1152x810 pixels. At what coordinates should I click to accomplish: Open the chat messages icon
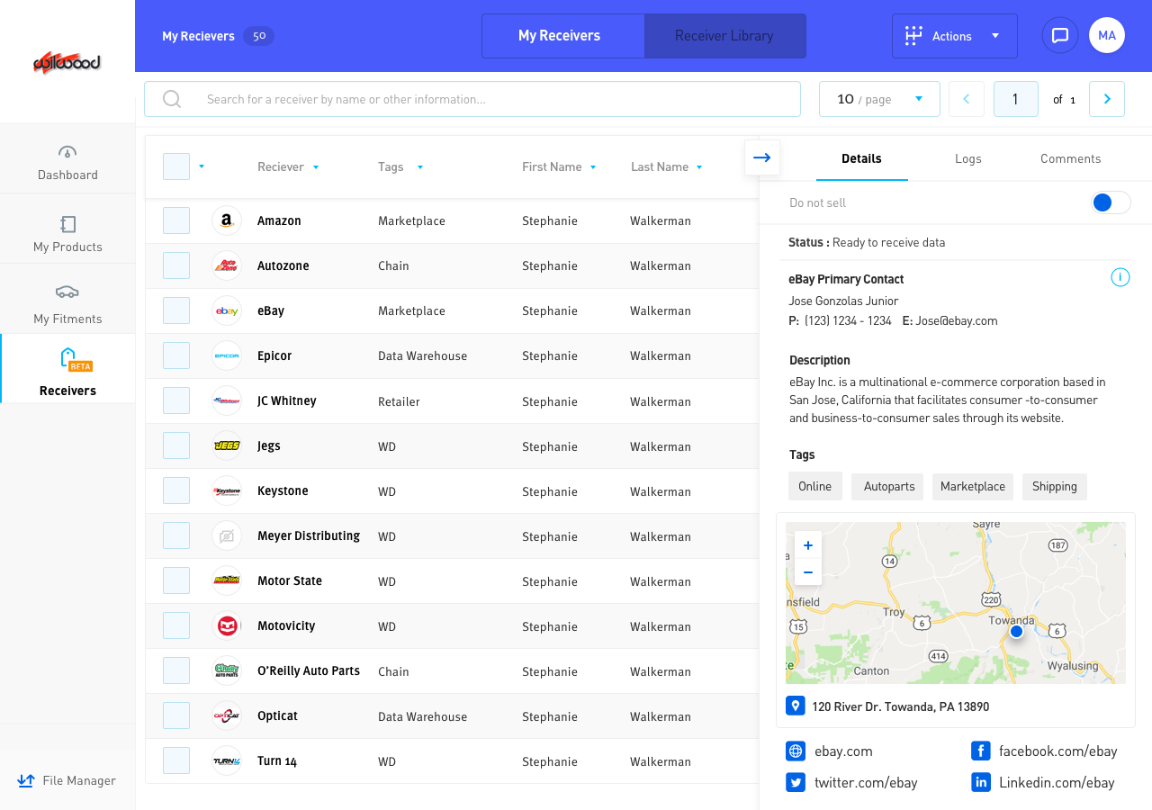(x=1059, y=35)
